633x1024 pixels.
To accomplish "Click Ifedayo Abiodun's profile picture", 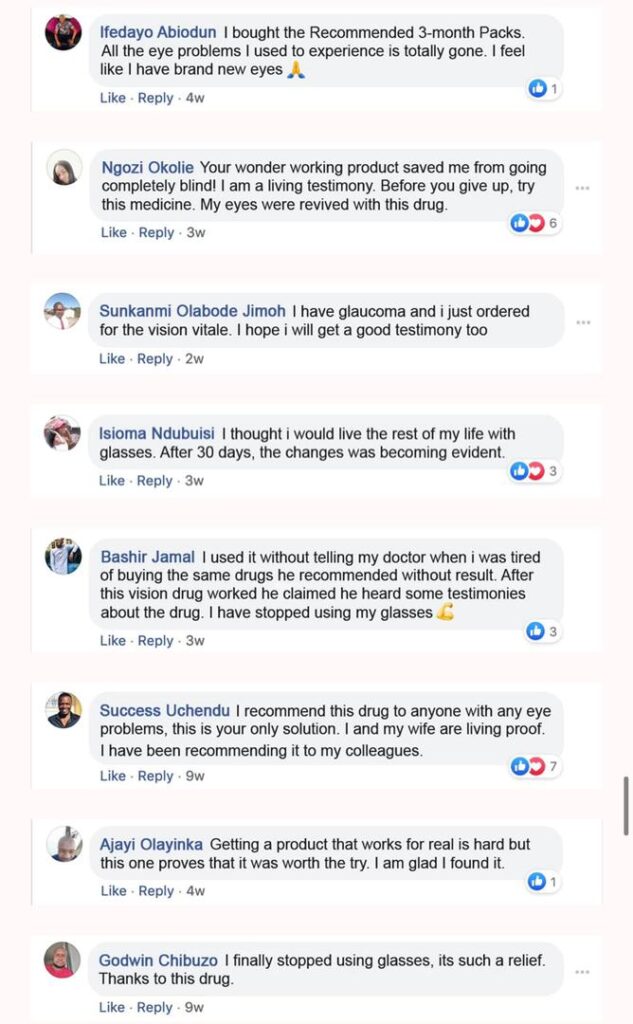I will pyautogui.click(x=64, y=33).
